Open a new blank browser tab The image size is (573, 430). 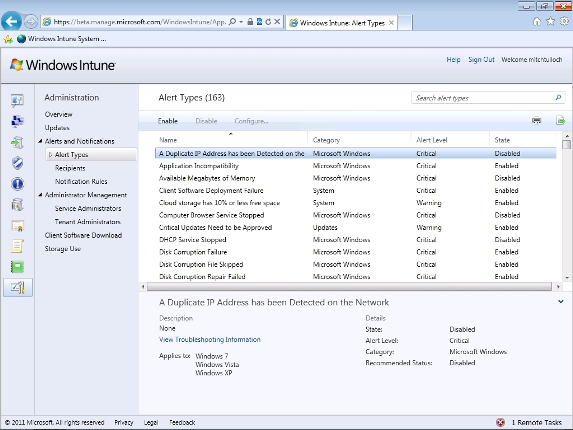[405, 23]
